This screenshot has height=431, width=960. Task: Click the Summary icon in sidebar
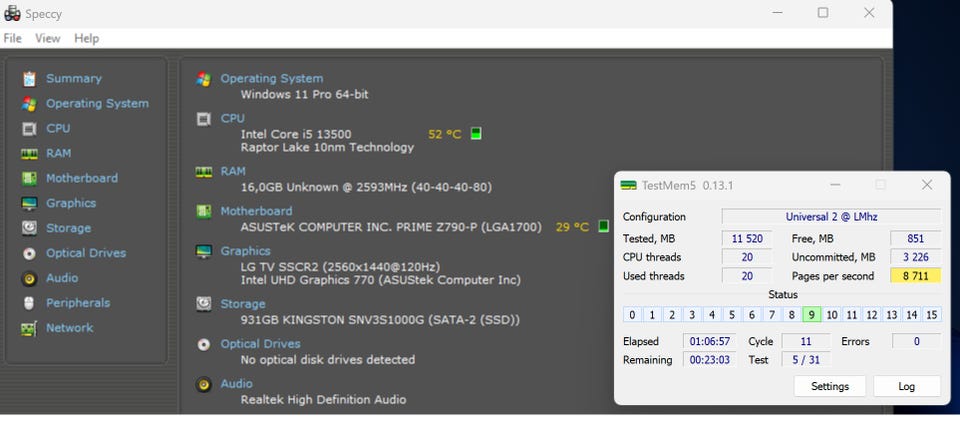click(29, 79)
